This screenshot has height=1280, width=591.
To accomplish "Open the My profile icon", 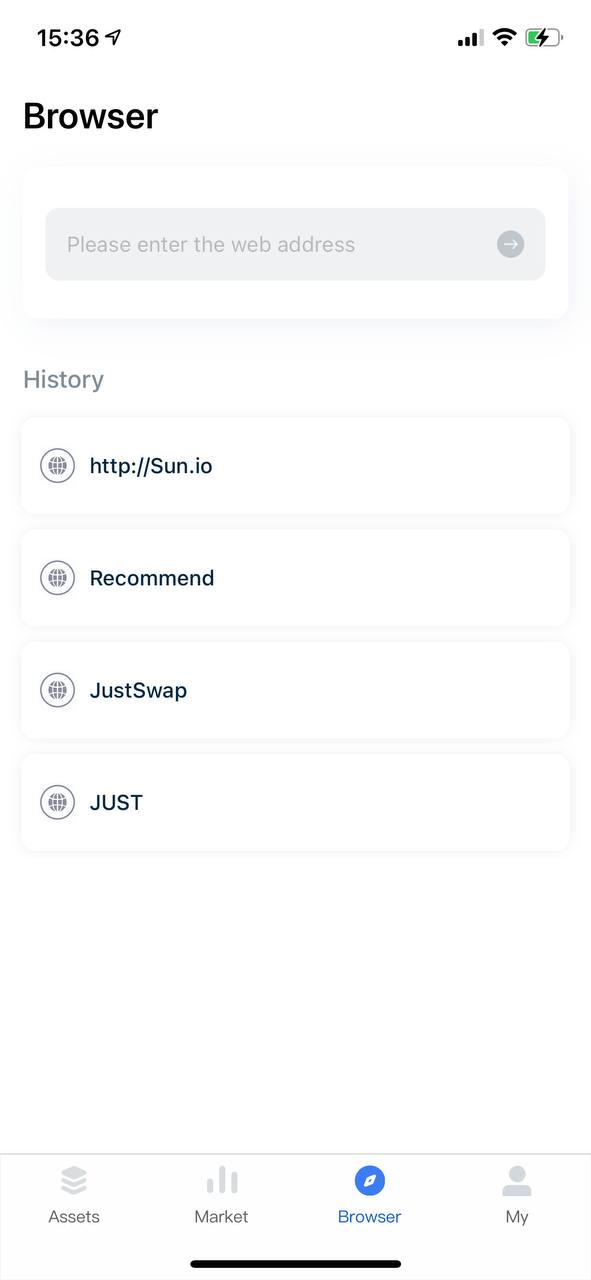I will (517, 1181).
